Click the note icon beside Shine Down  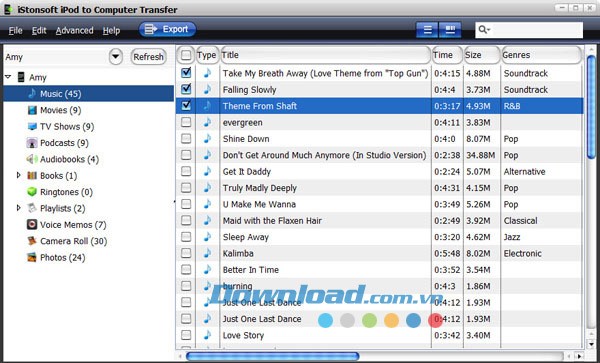point(207,138)
